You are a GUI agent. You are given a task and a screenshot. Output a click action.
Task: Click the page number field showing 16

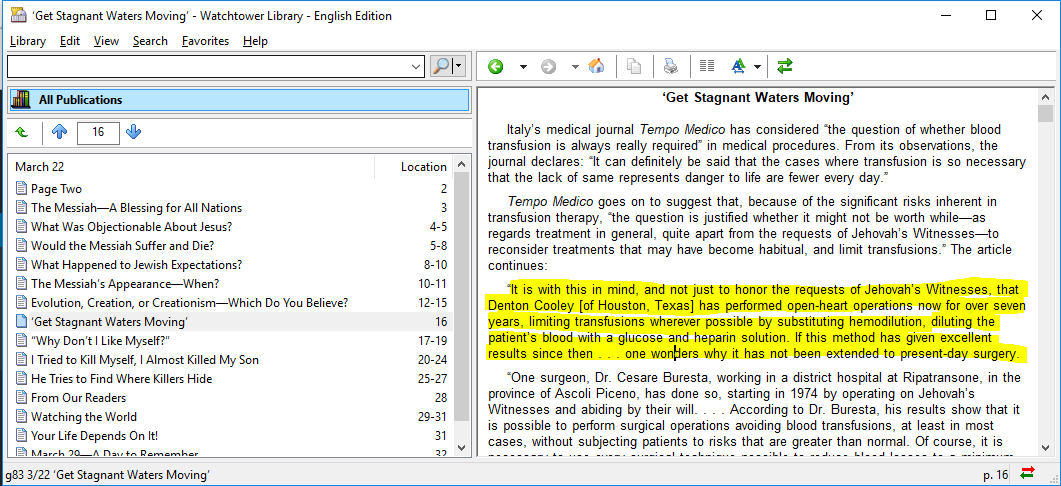(97, 132)
